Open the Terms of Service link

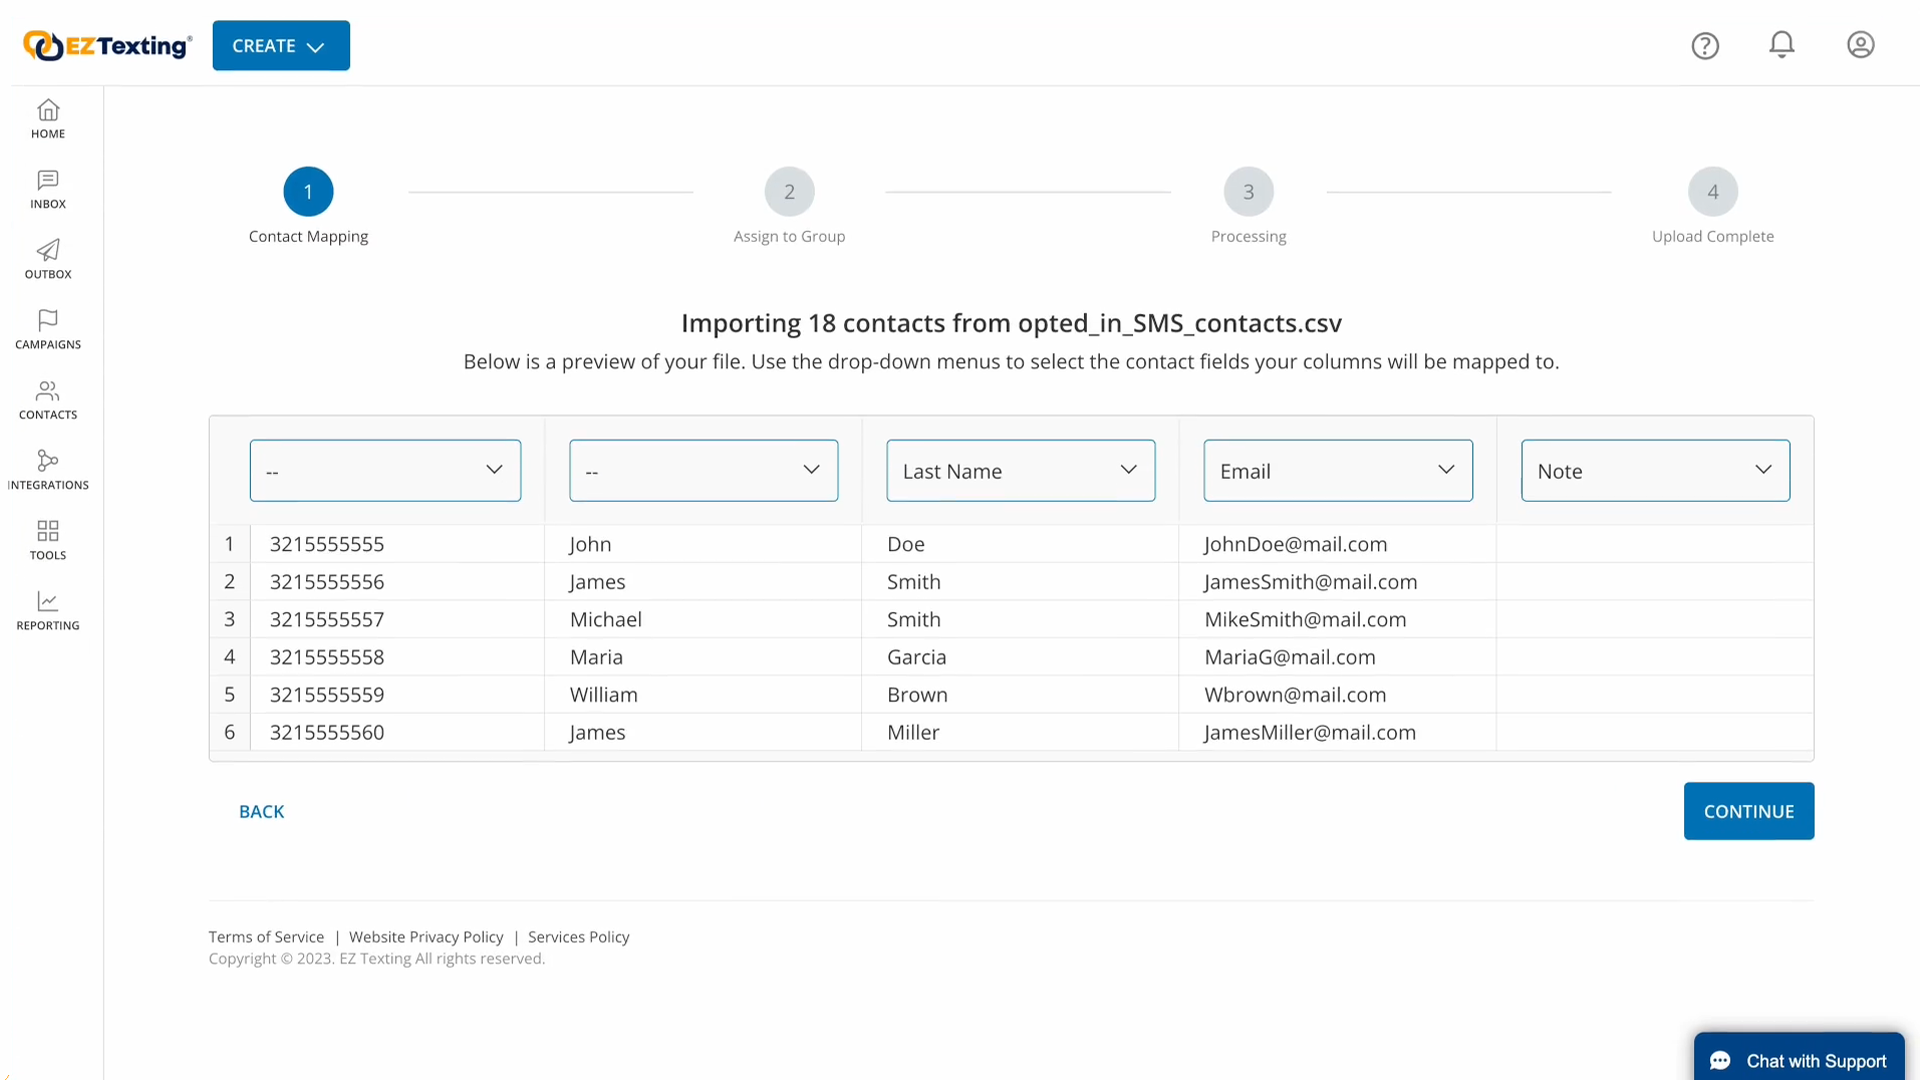click(x=266, y=936)
